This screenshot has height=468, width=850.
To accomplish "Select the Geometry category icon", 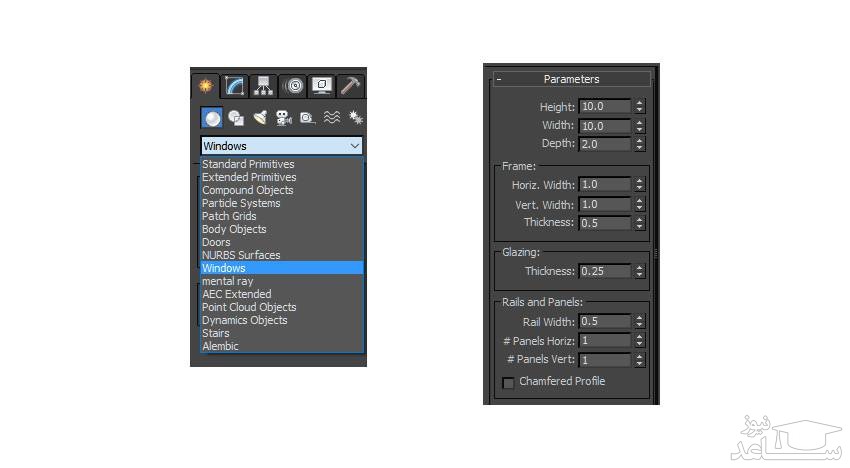I will point(211,118).
